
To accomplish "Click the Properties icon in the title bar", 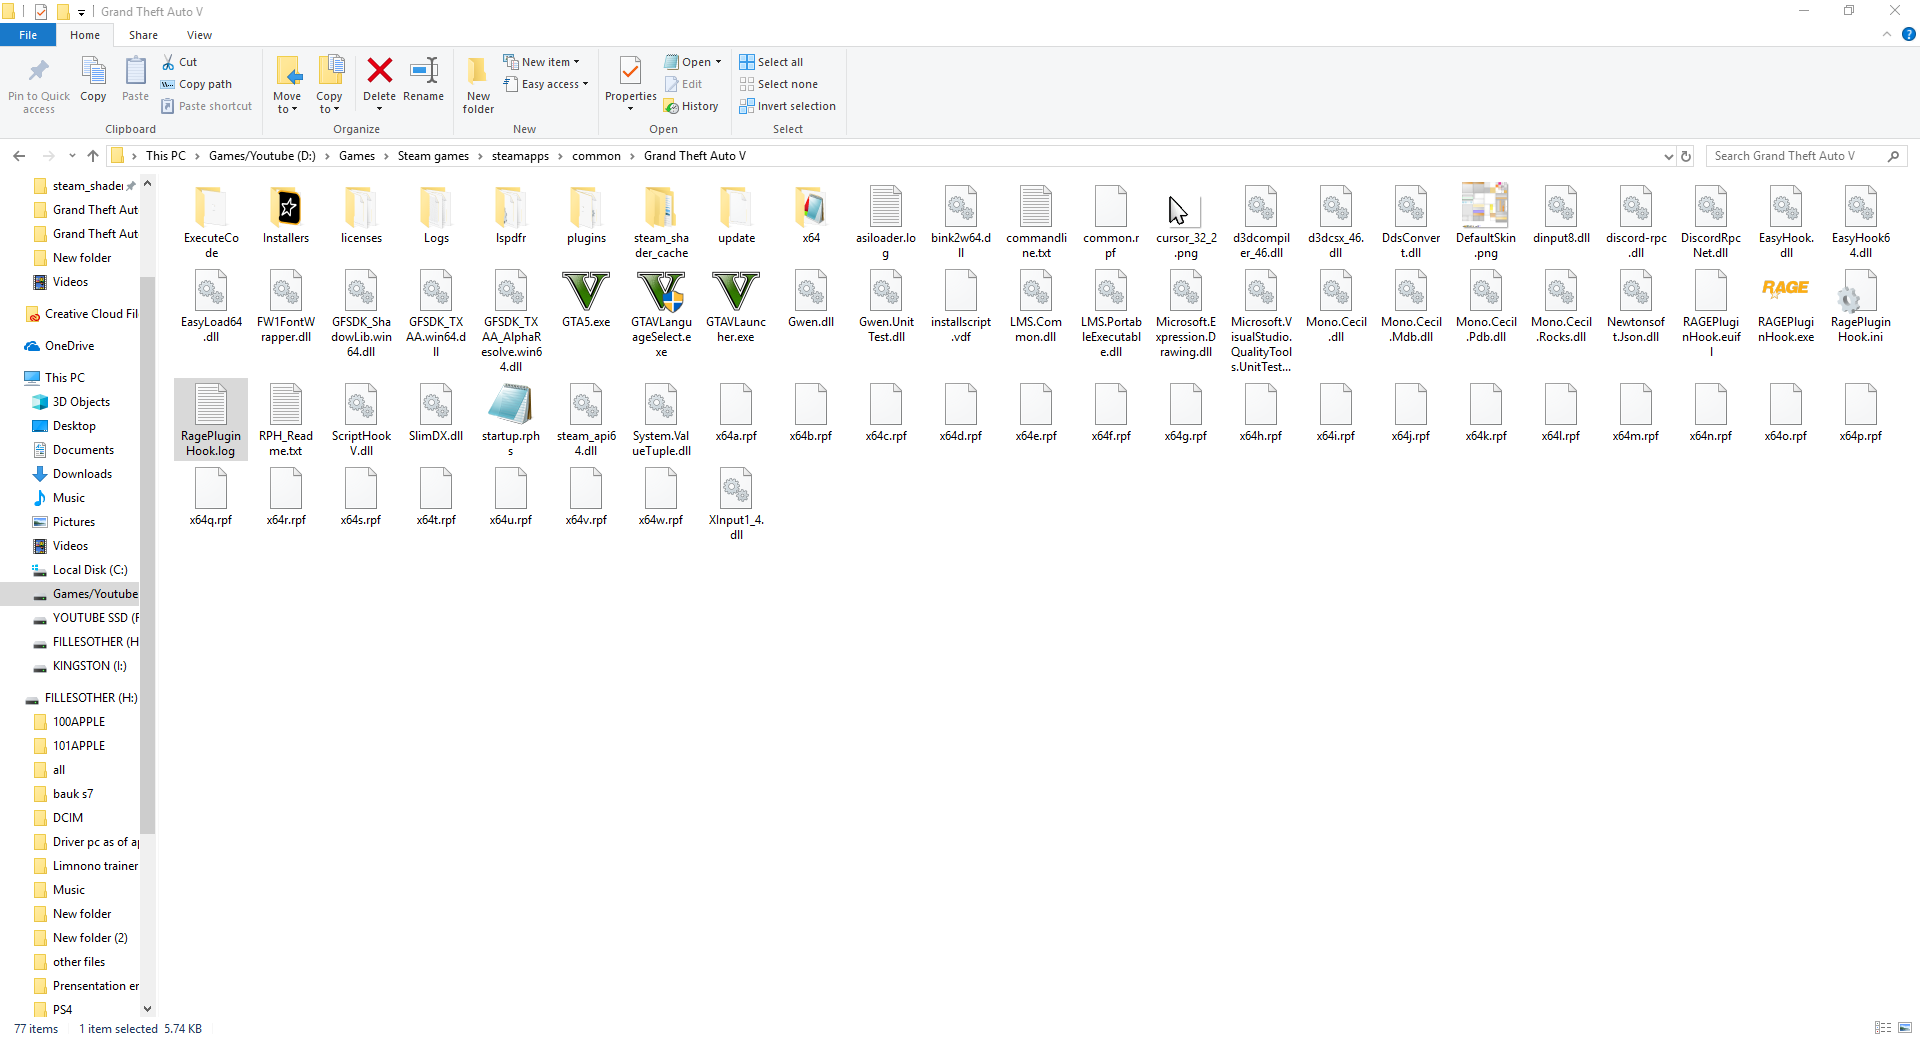I will point(41,12).
